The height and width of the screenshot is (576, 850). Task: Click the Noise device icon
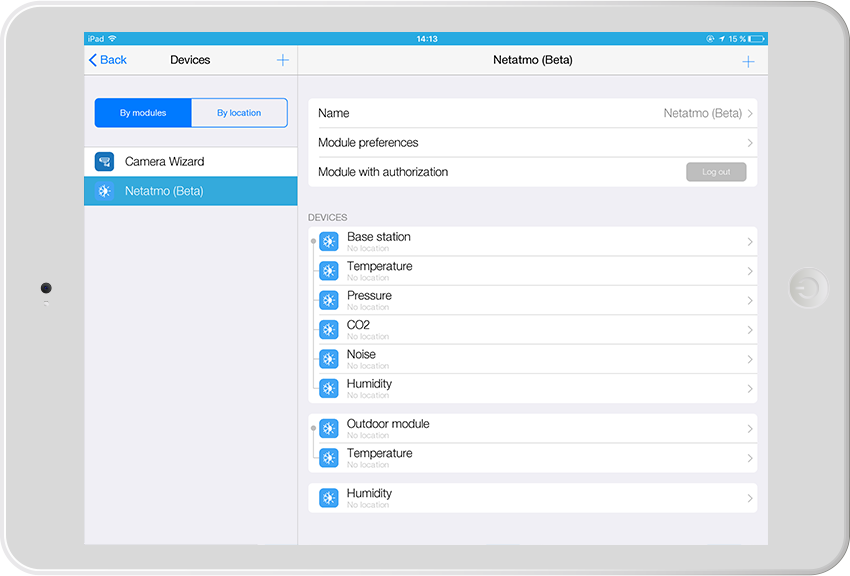point(329,359)
